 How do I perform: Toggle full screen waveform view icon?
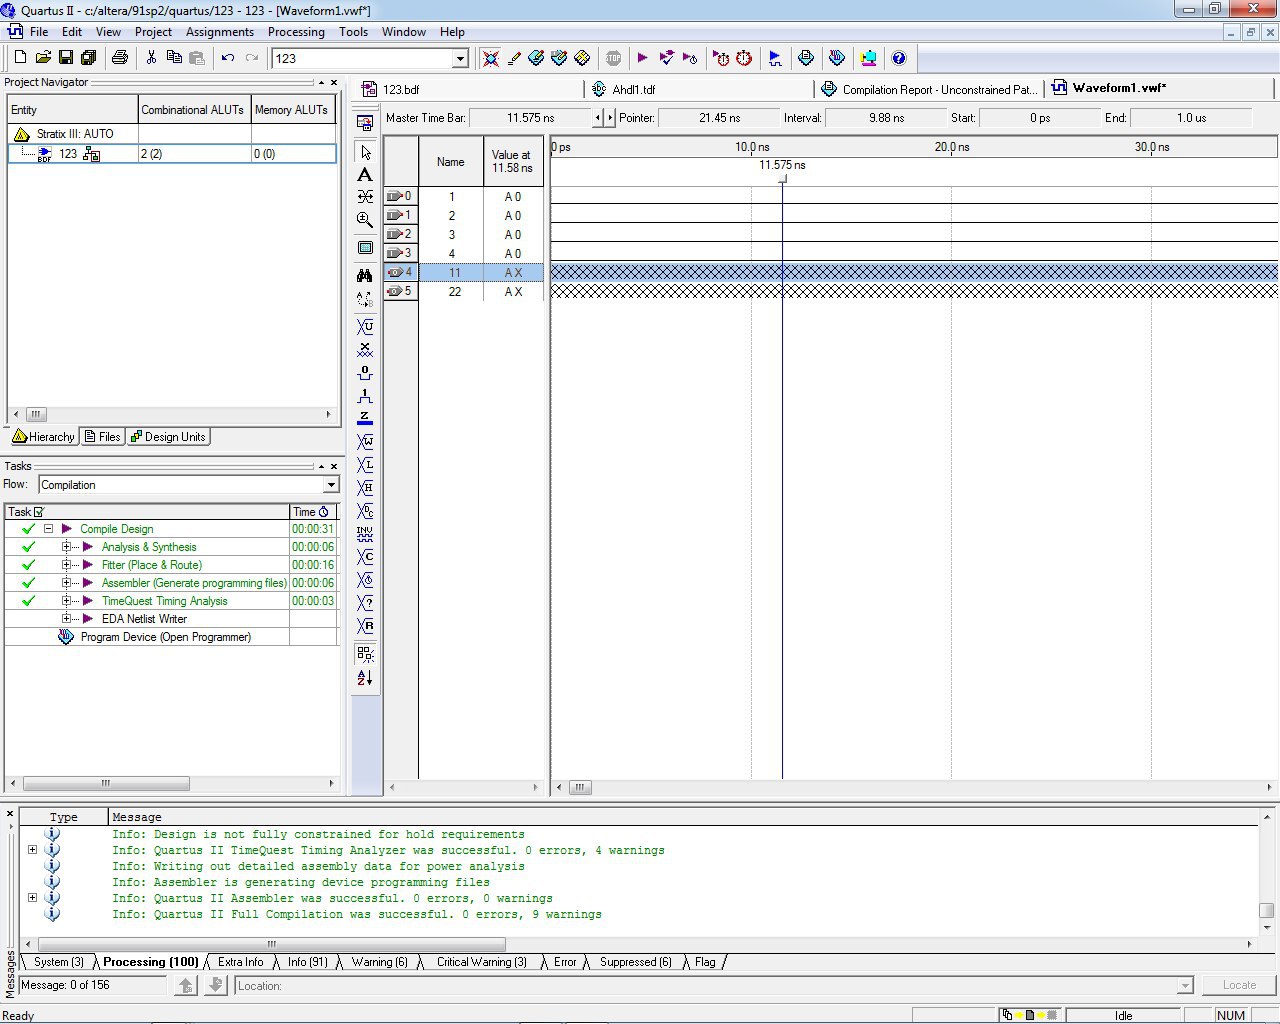point(365,247)
